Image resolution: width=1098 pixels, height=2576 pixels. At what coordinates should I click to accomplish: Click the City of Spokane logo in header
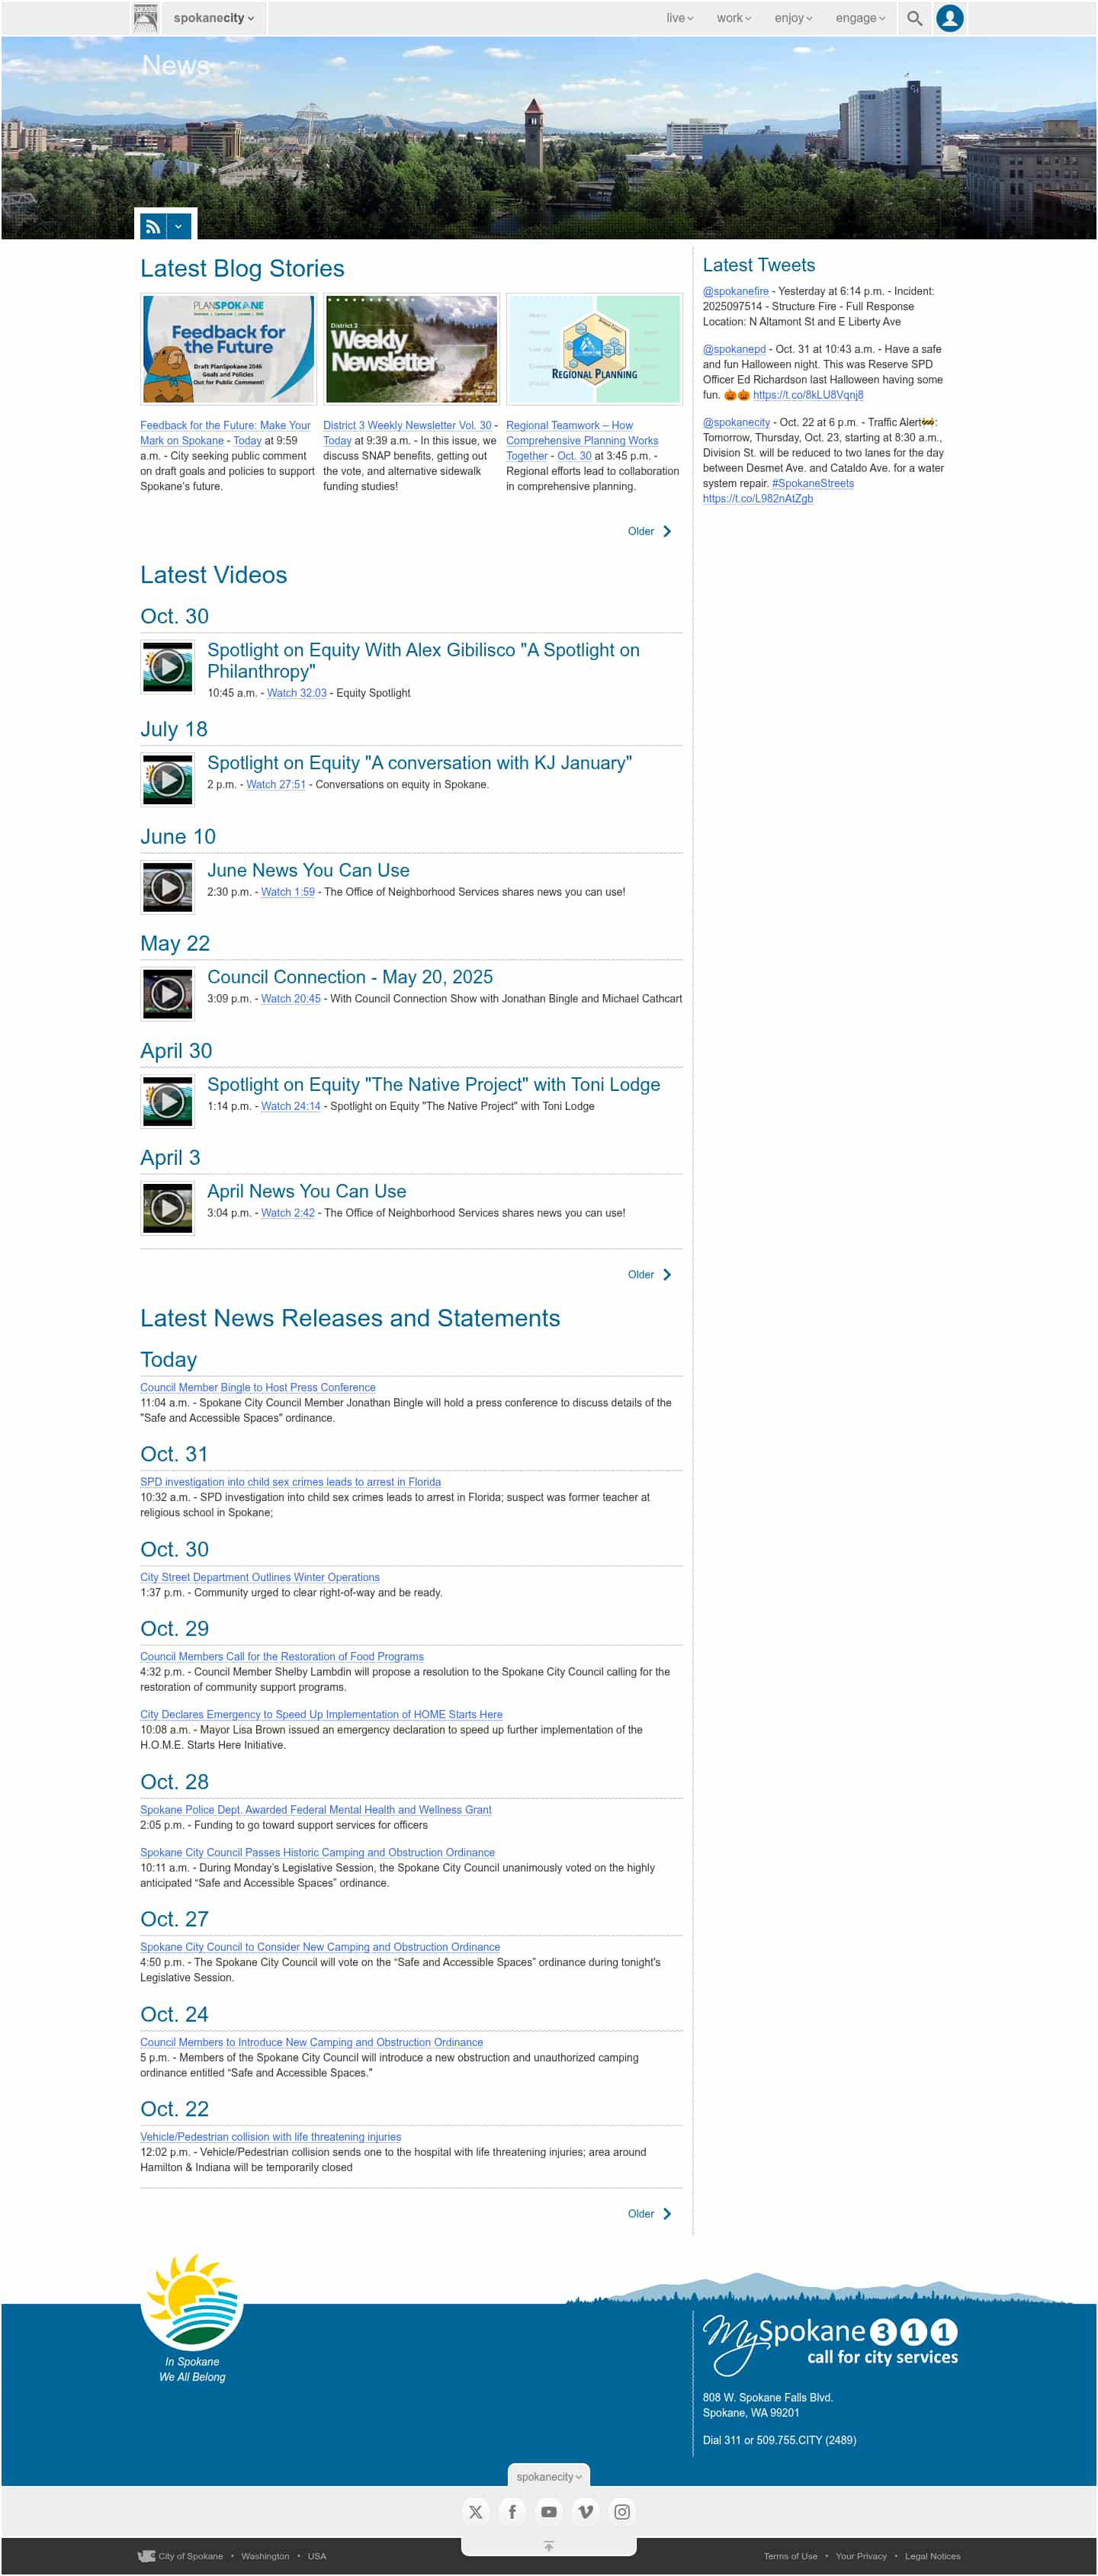click(x=146, y=18)
